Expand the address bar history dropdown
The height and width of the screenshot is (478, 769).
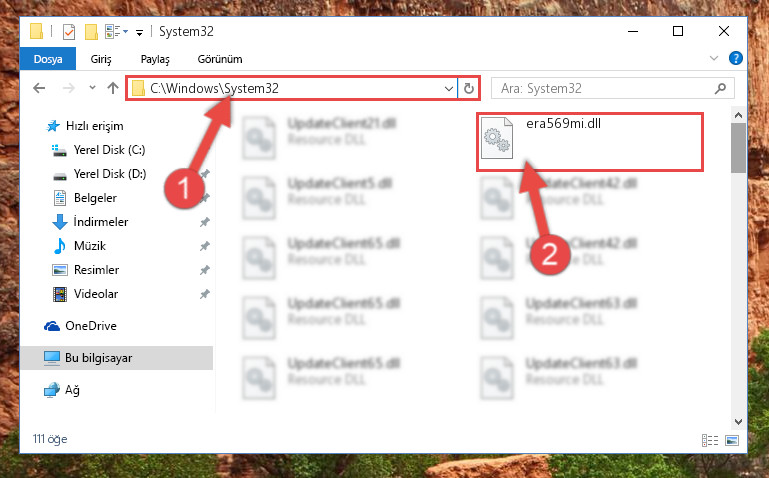[448, 89]
